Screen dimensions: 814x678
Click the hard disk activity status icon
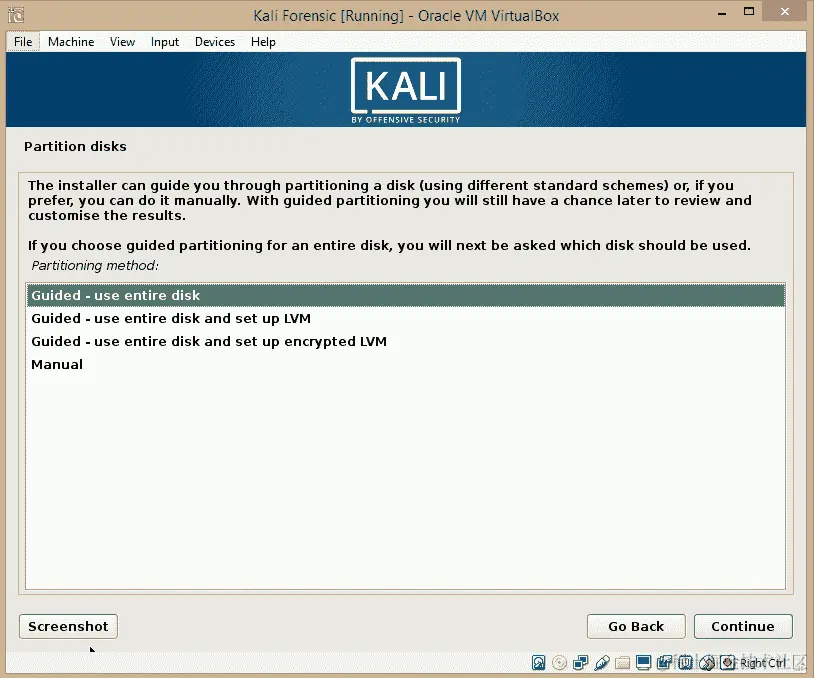[538, 662]
